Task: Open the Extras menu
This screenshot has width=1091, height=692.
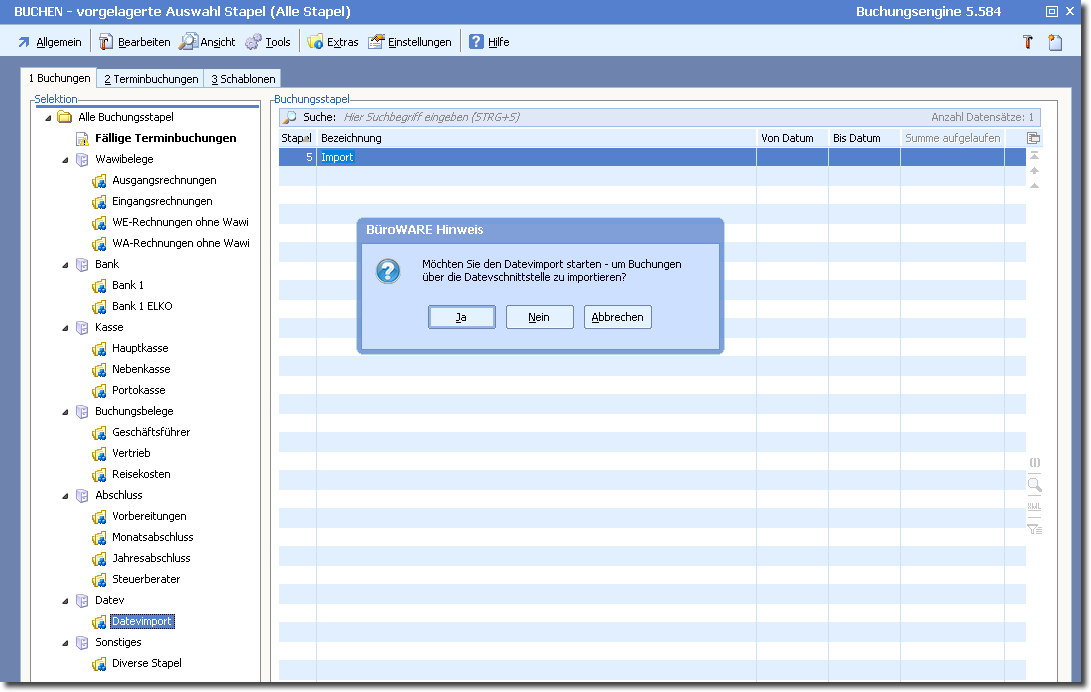Action: tap(333, 42)
